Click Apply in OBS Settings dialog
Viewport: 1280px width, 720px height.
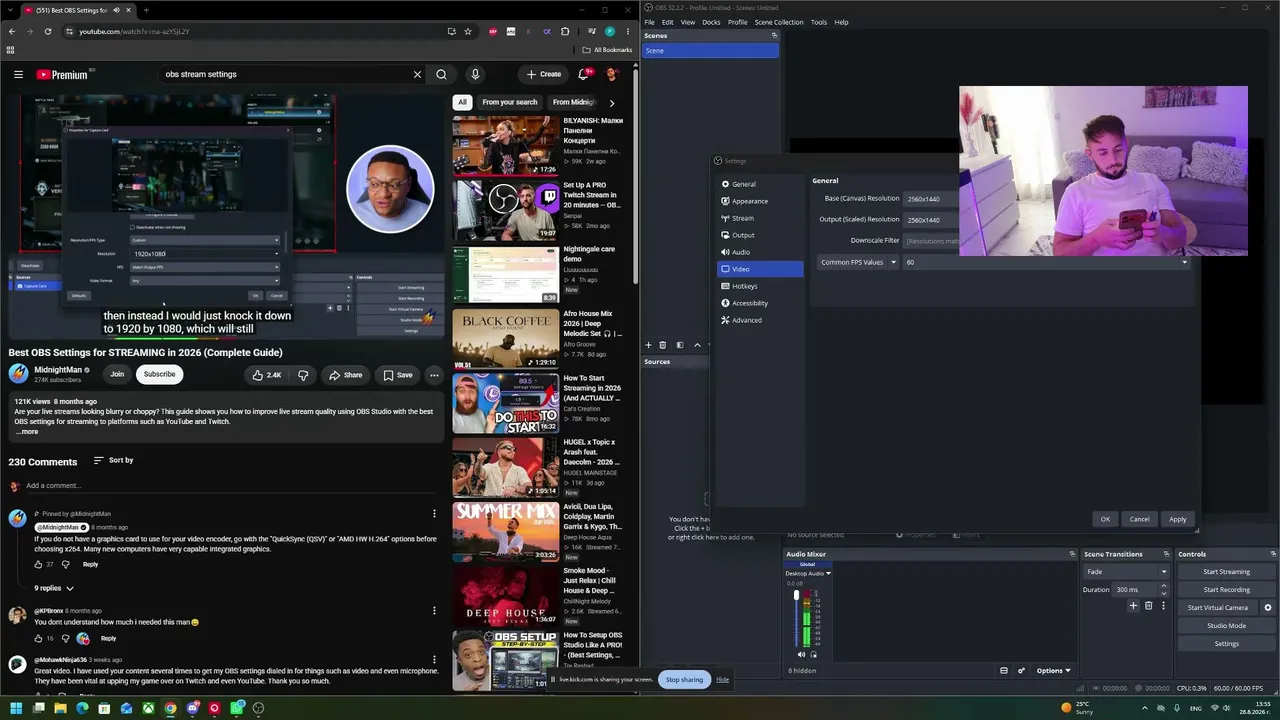(1177, 519)
